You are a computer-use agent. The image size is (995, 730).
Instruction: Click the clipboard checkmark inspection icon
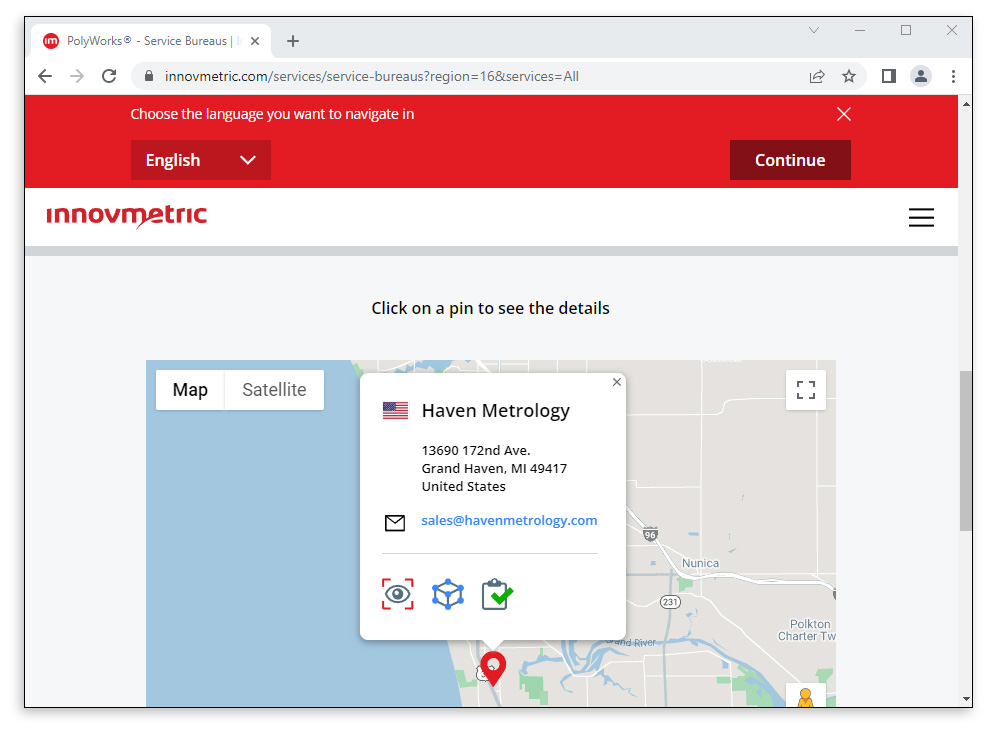coord(497,594)
